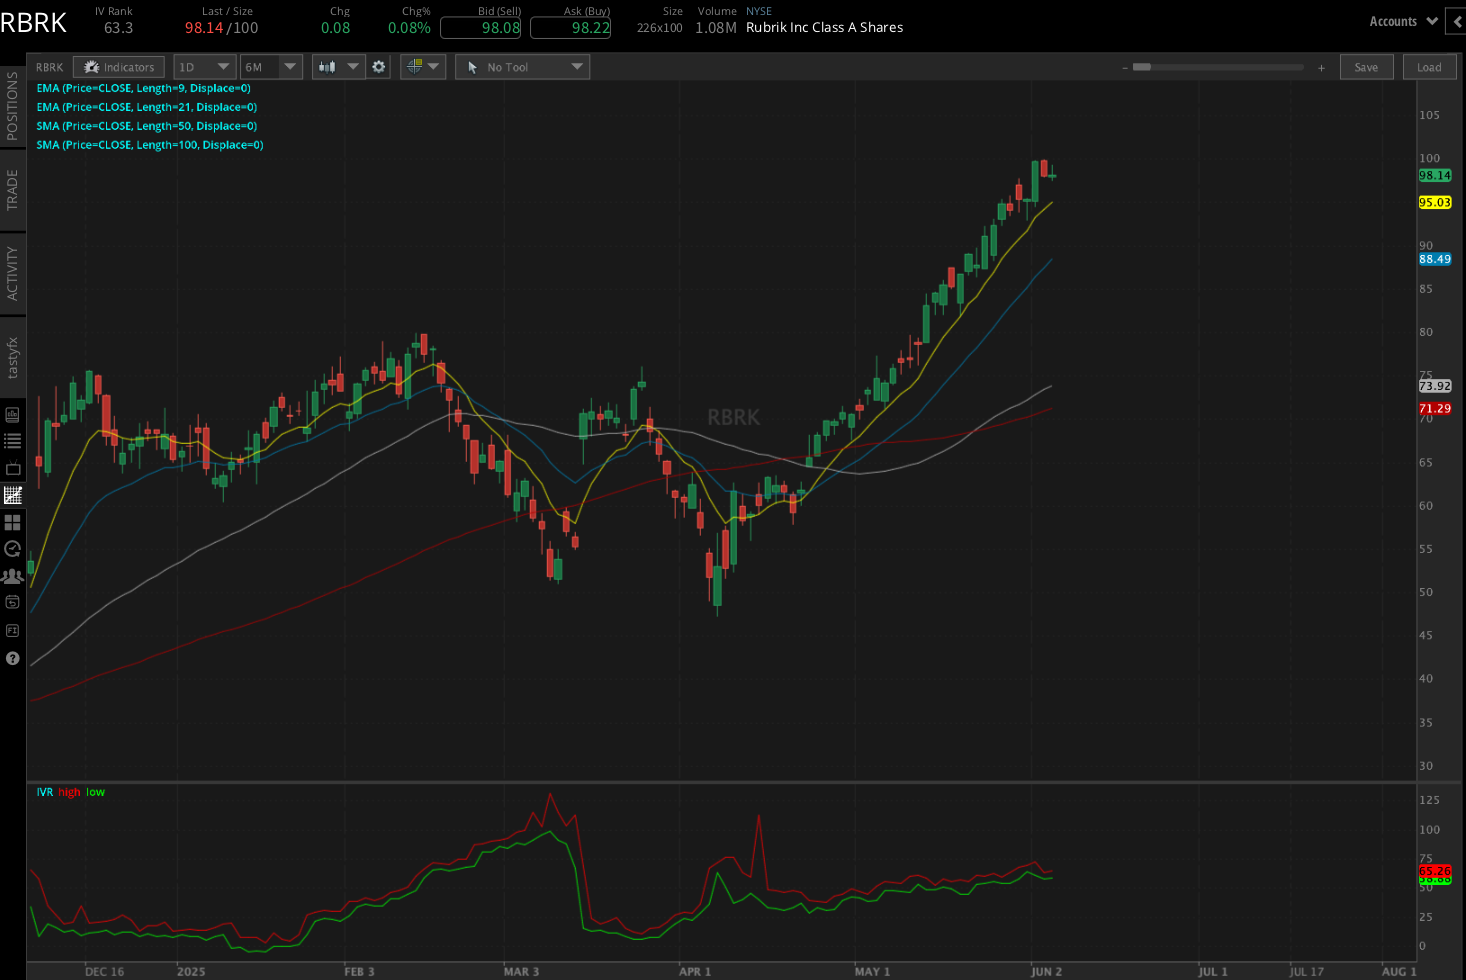The width and height of the screenshot is (1466, 980).
Task: Click the follow traders icon
Action: point(13,575)
